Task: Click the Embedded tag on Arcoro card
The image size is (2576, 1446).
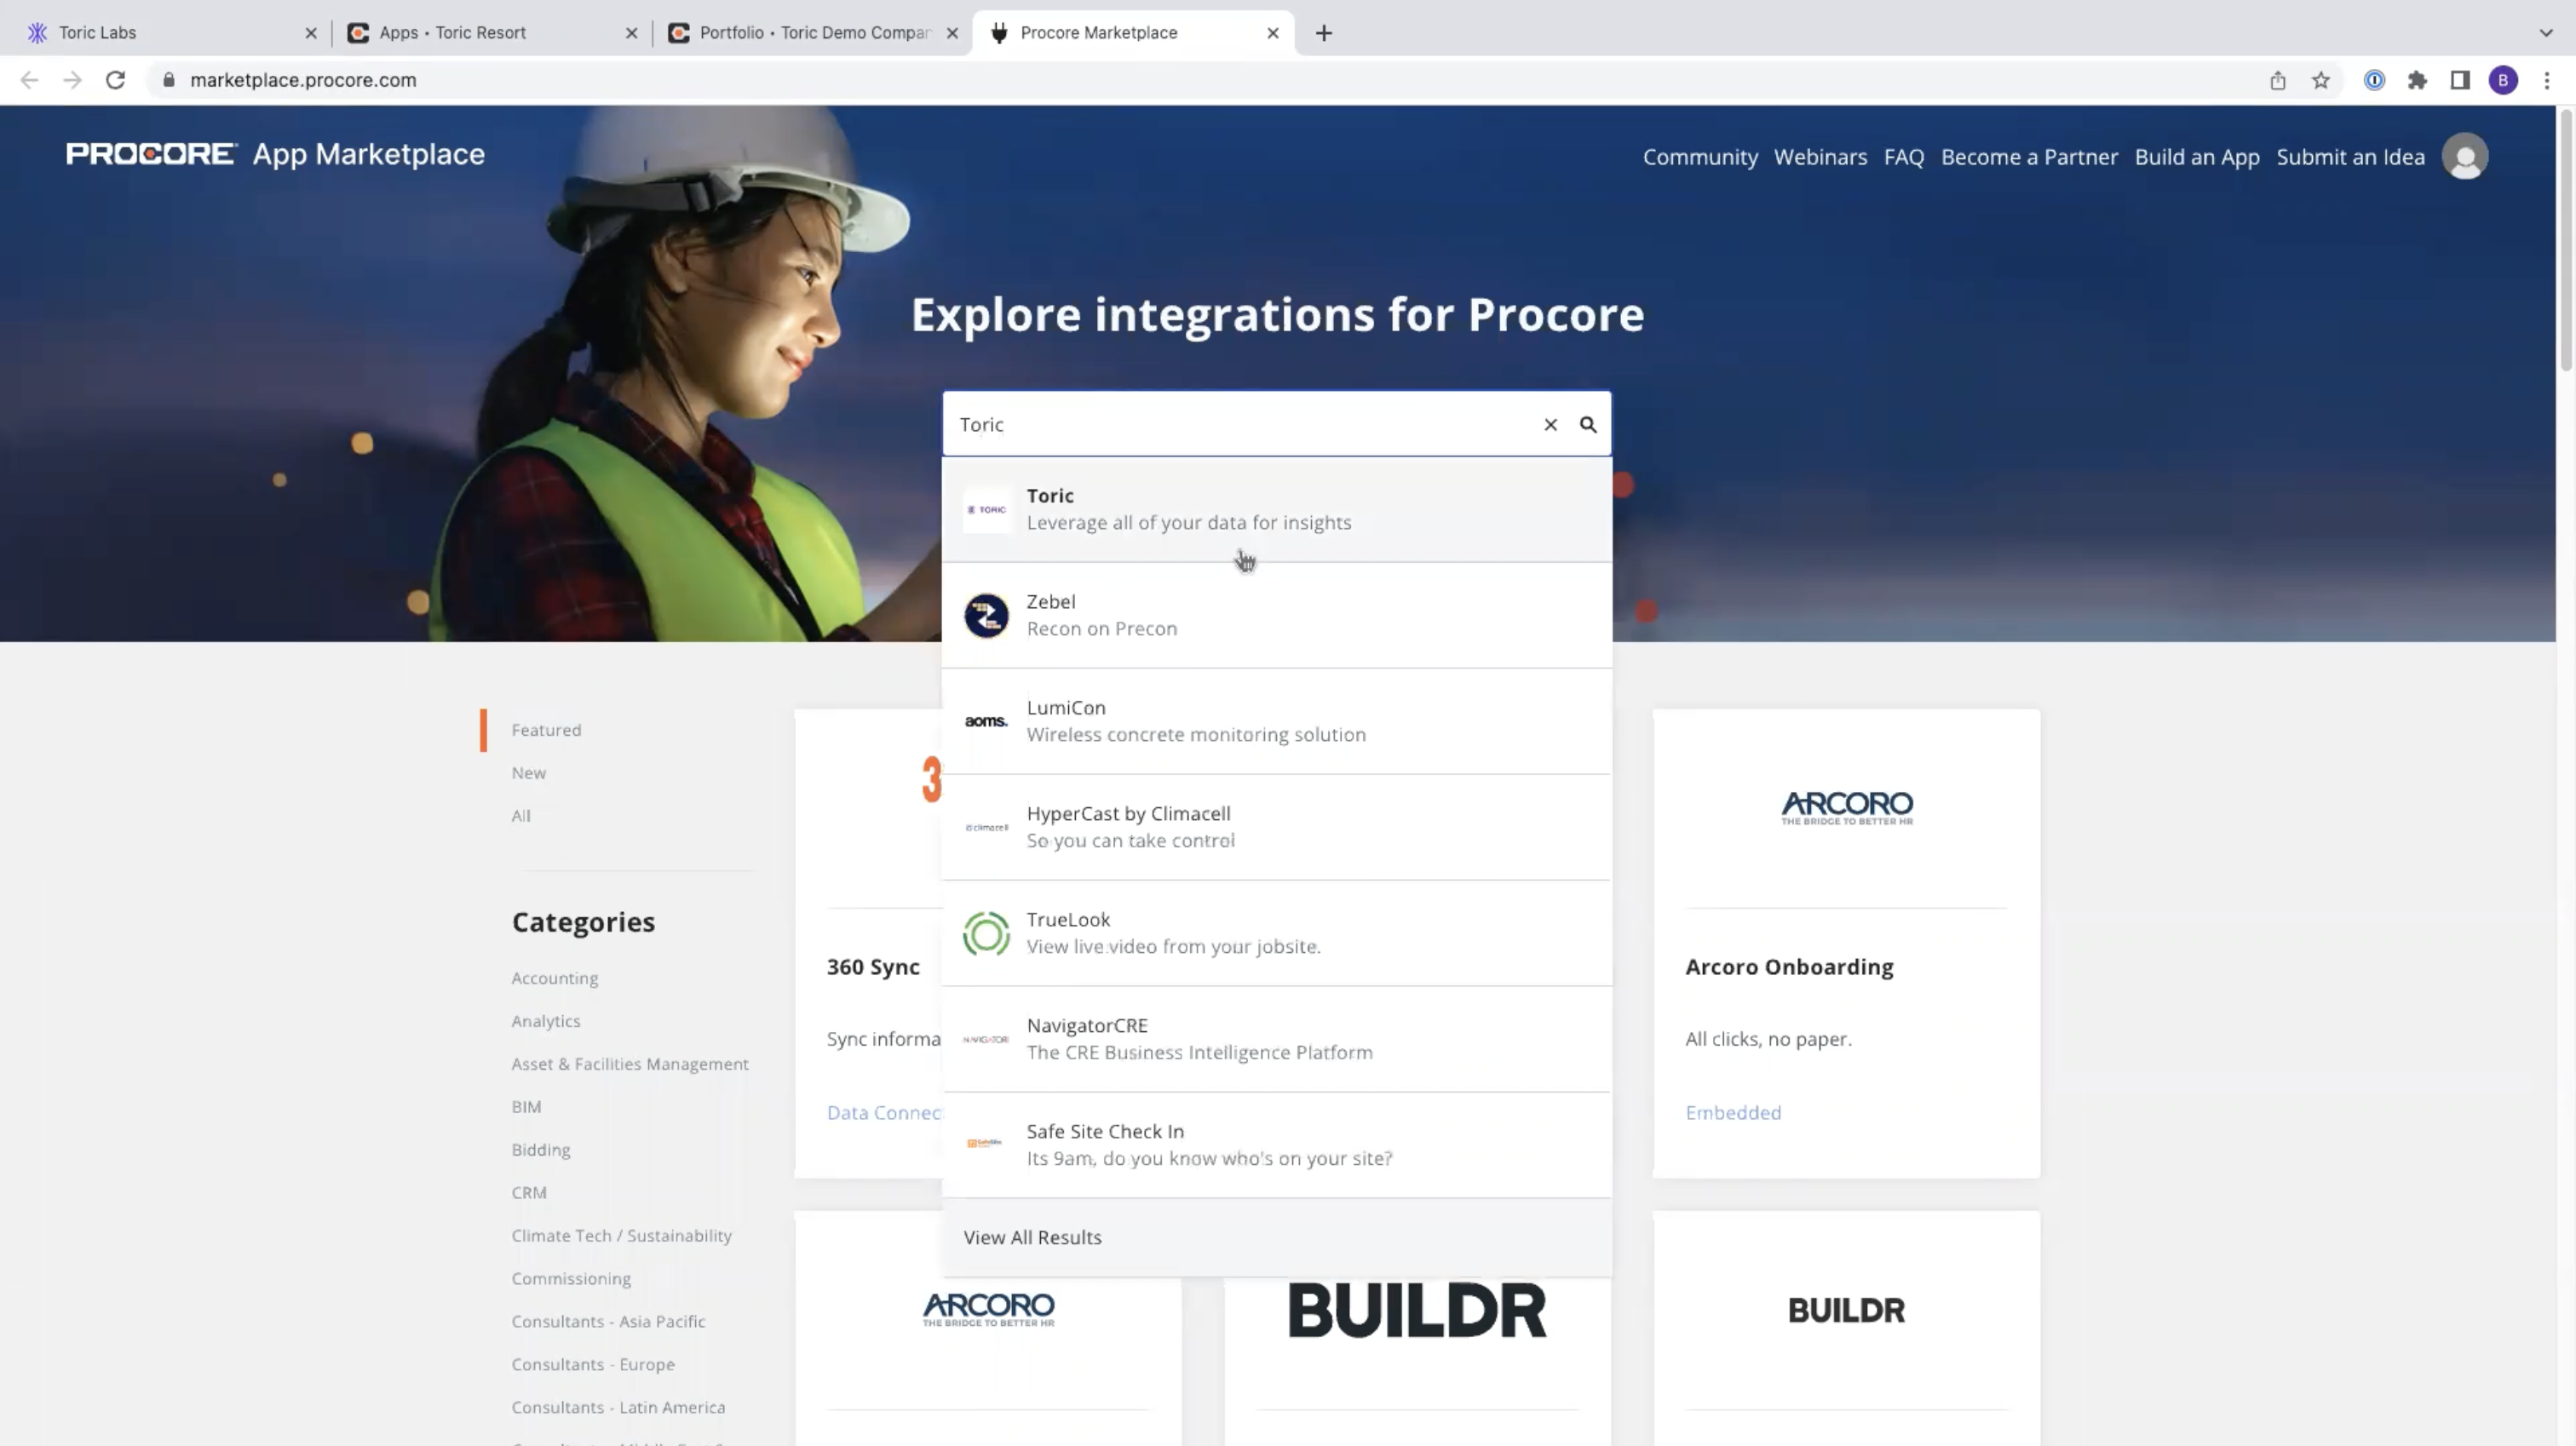Action: click(x=1733, y=1113)
